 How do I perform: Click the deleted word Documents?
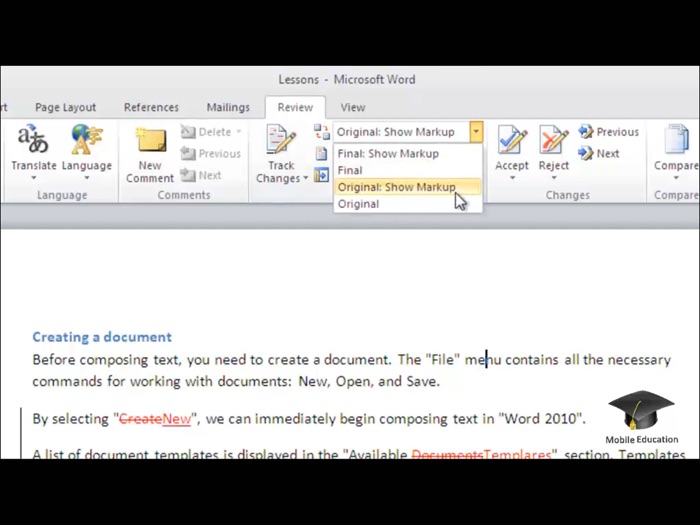[x=447, y=454]
